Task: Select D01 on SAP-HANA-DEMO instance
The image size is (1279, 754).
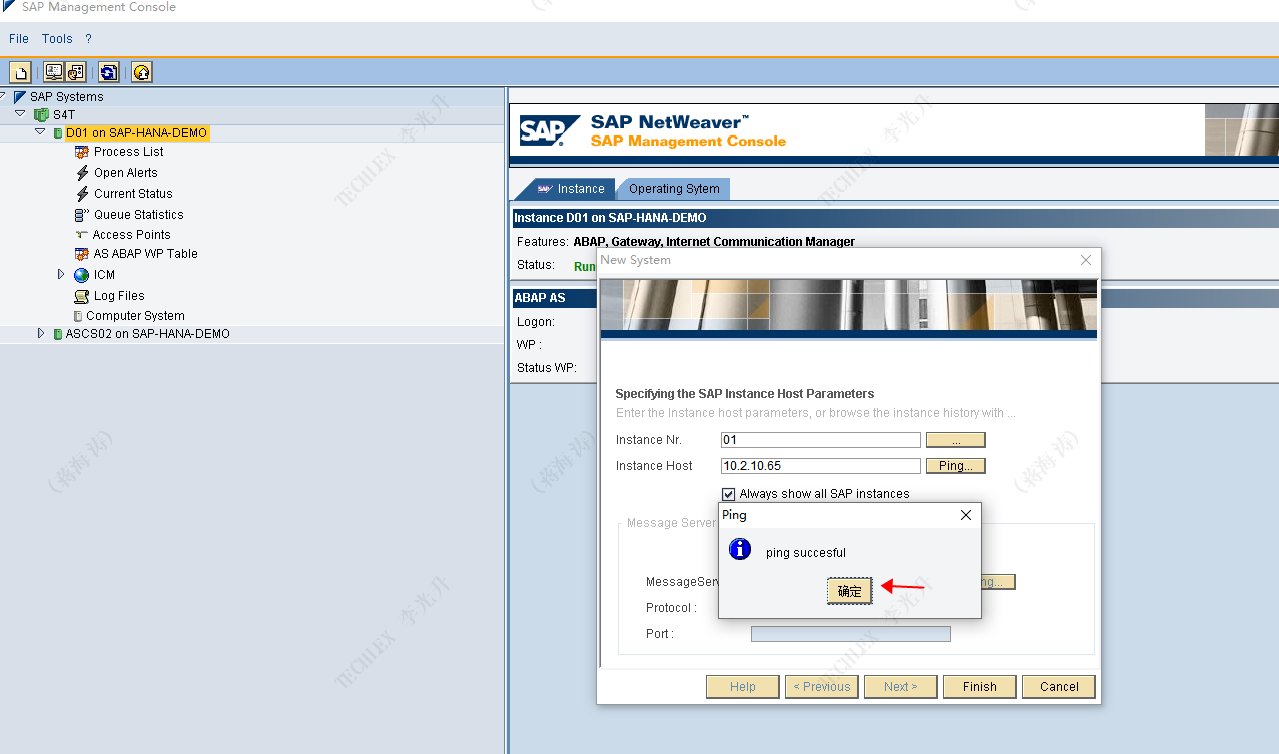Action: tap(137, 133)
